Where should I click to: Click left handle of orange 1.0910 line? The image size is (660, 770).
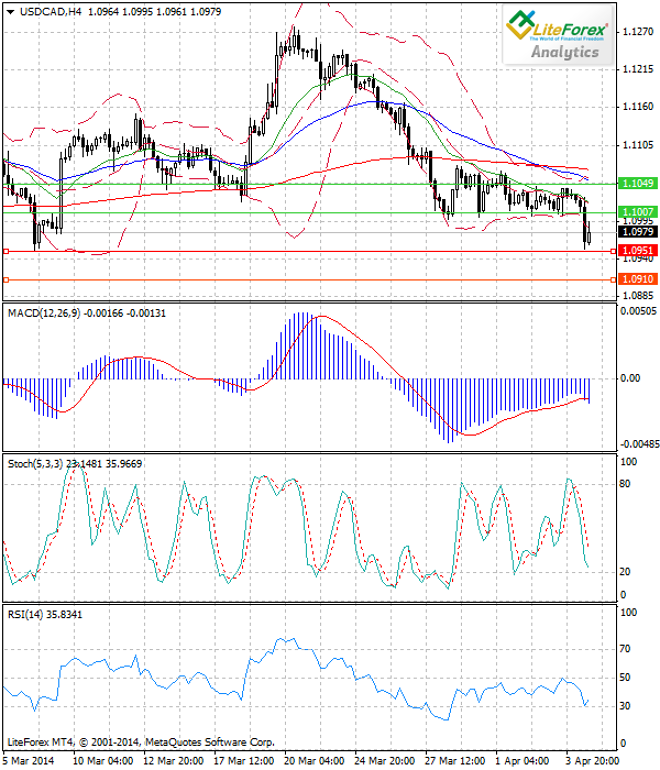[x=6, y=280]
